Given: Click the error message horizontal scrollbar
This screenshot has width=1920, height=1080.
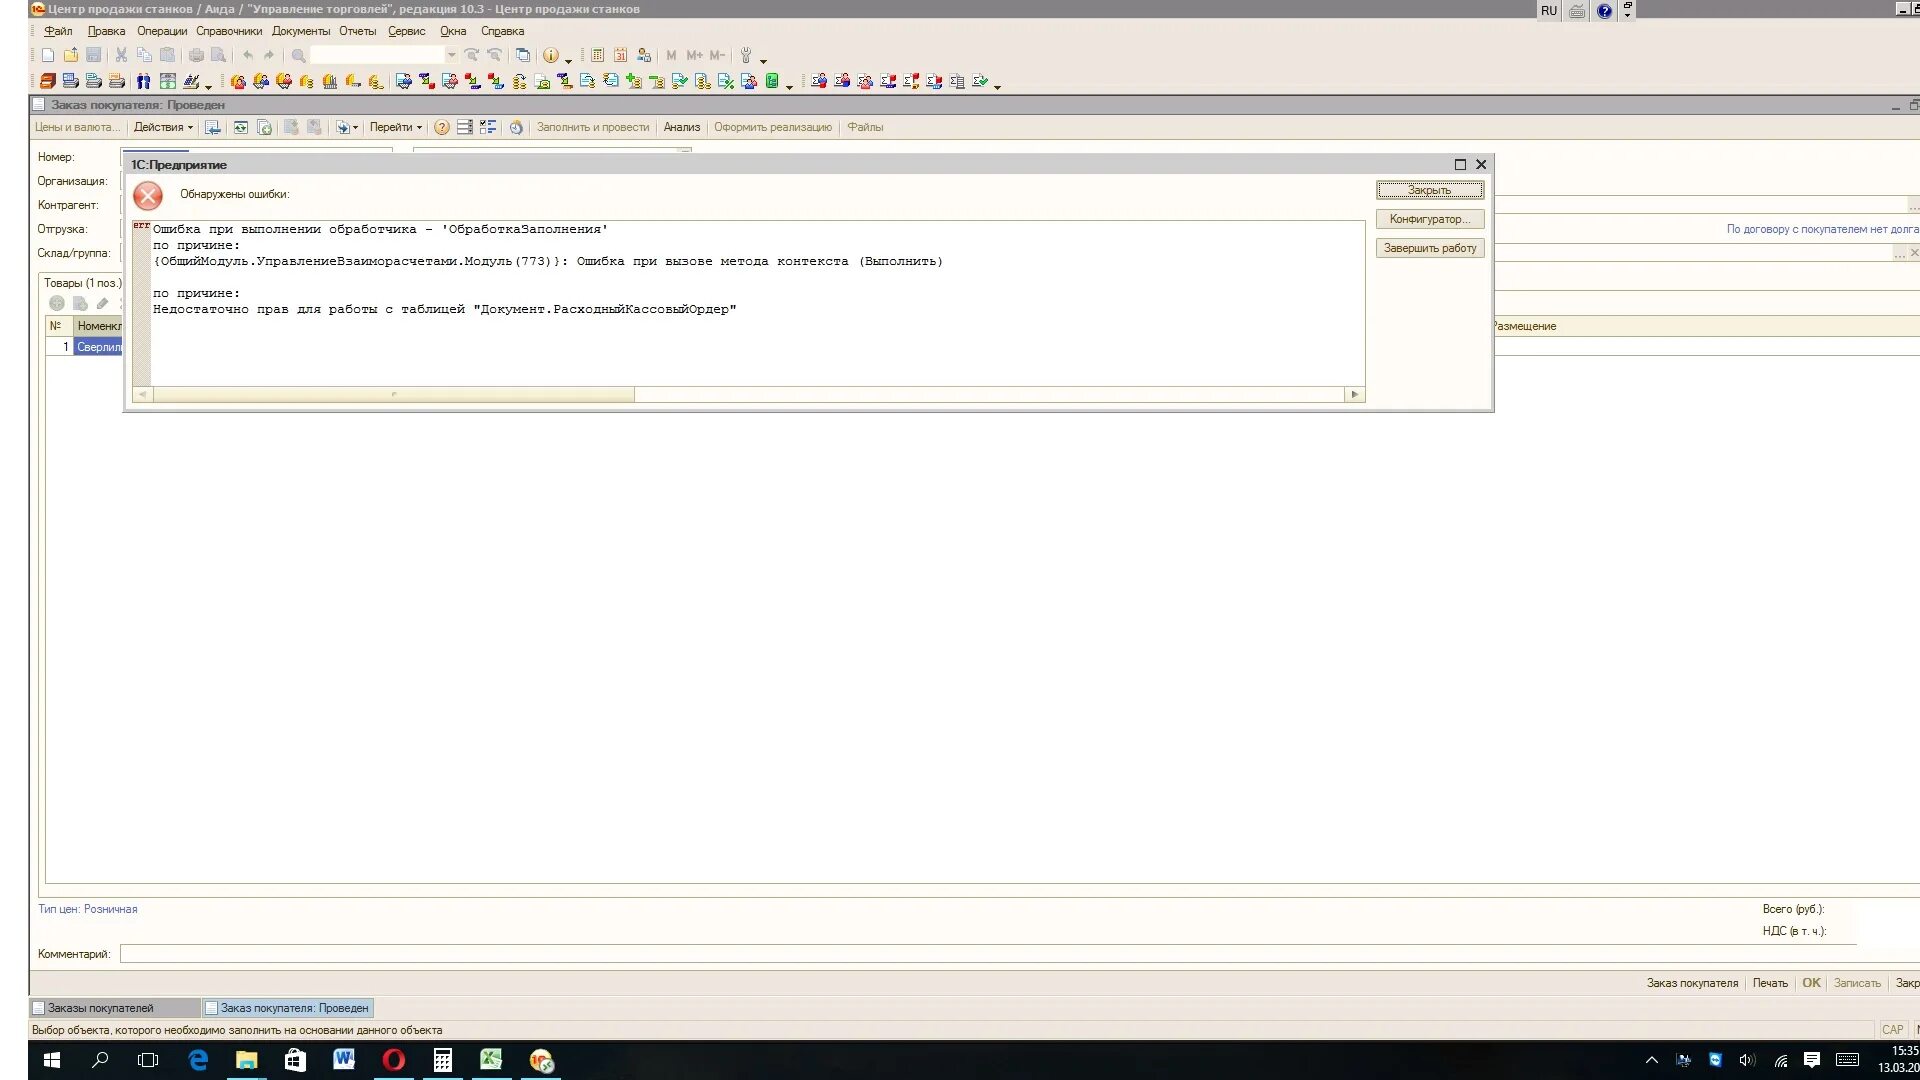Looking at the screenshot, I should (393, 395).
